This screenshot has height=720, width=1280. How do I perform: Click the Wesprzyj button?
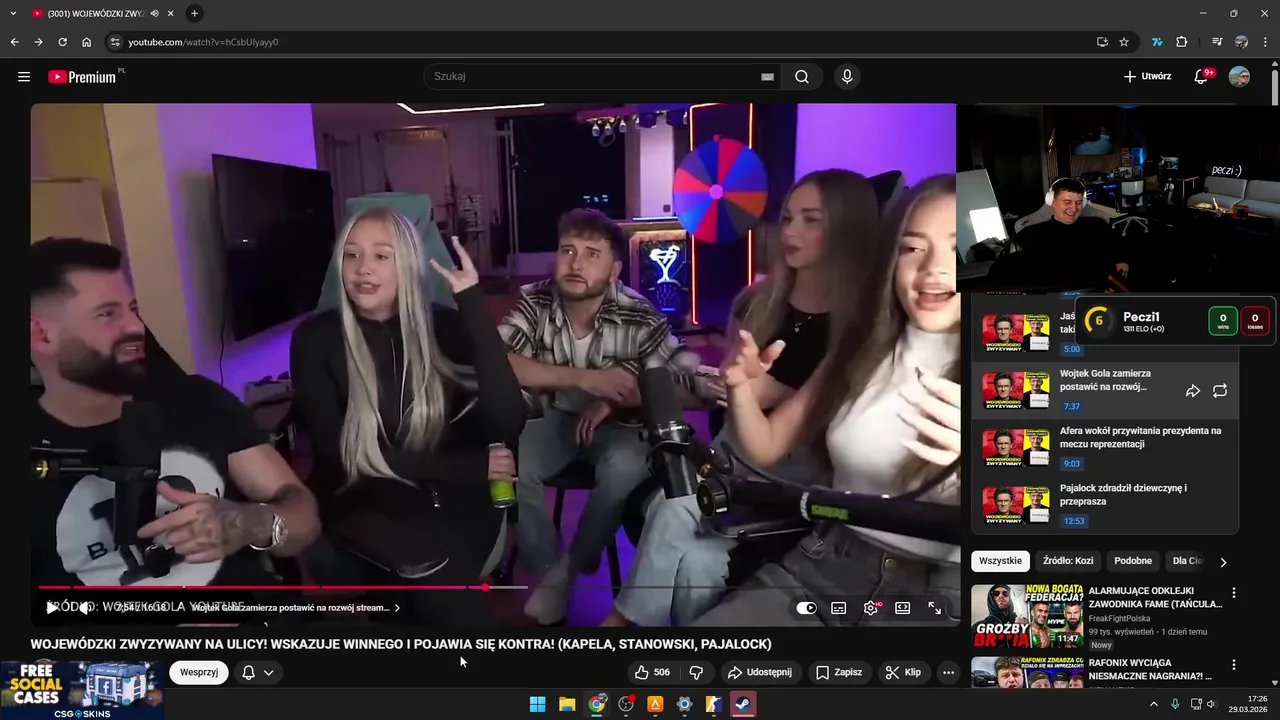[x=199, y=672]
